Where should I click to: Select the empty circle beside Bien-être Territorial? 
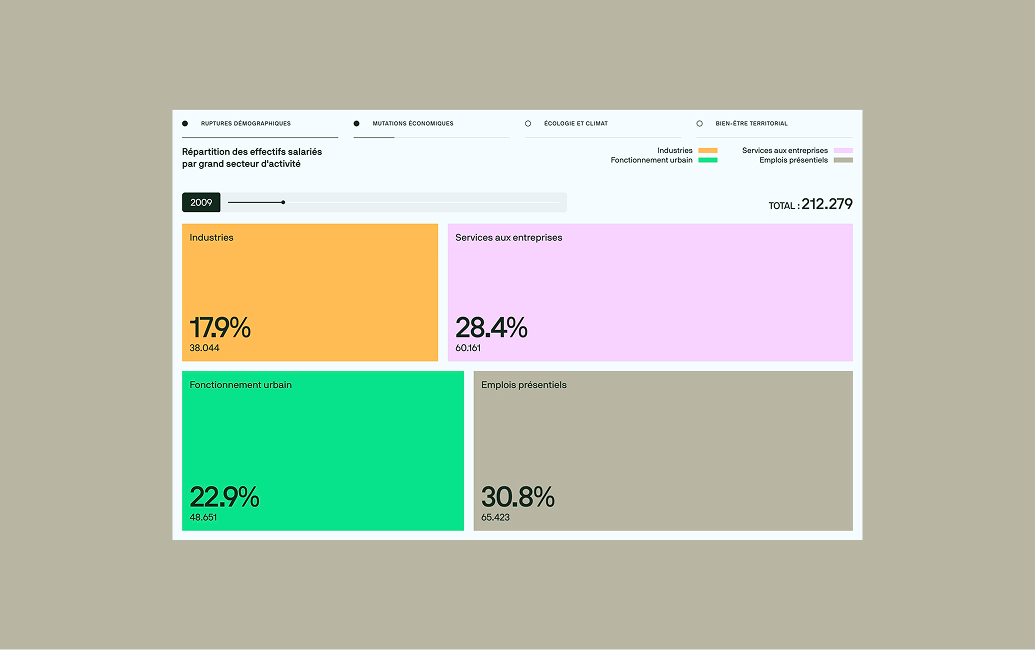click(700, 123)
